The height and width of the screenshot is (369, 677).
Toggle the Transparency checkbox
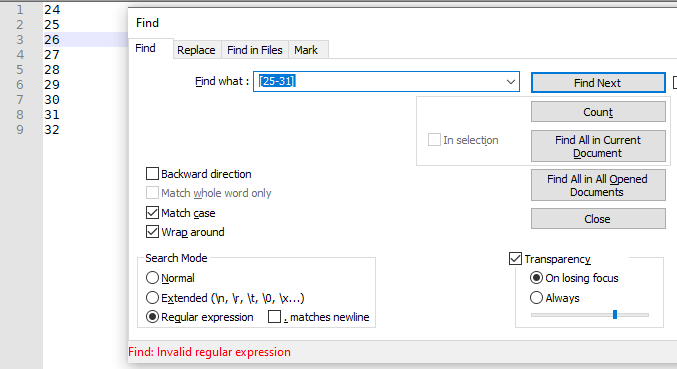516,259
